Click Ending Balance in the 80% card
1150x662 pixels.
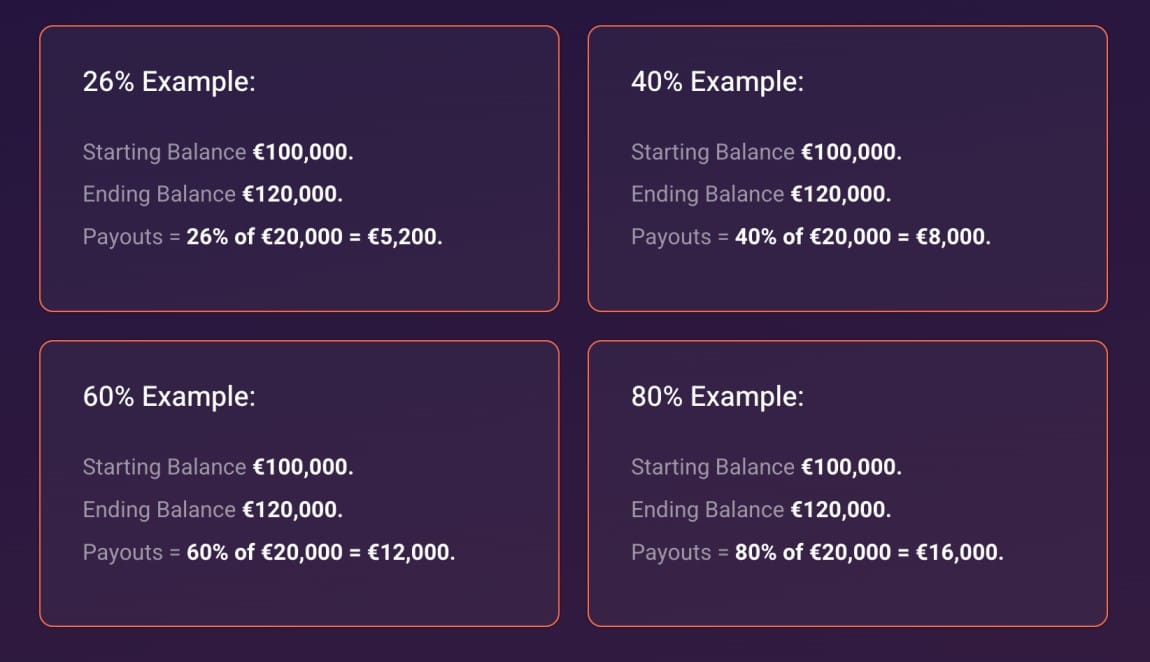[707, 510]
